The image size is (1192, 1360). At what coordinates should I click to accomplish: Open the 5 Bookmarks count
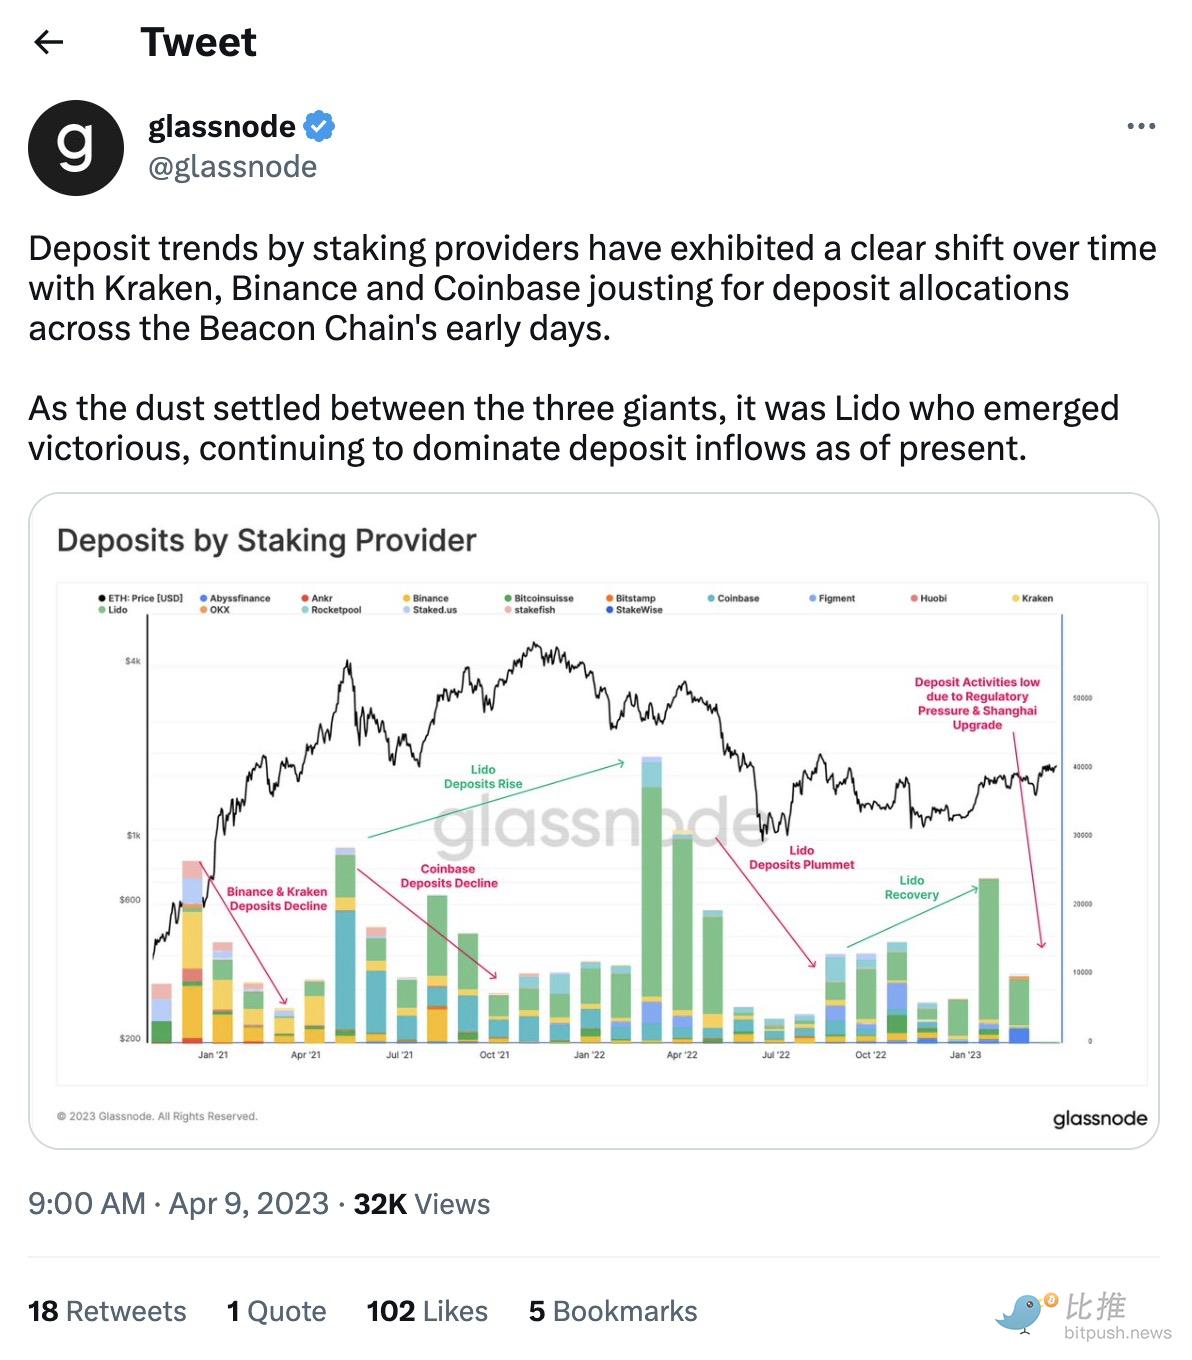[x=613, y=1311]
